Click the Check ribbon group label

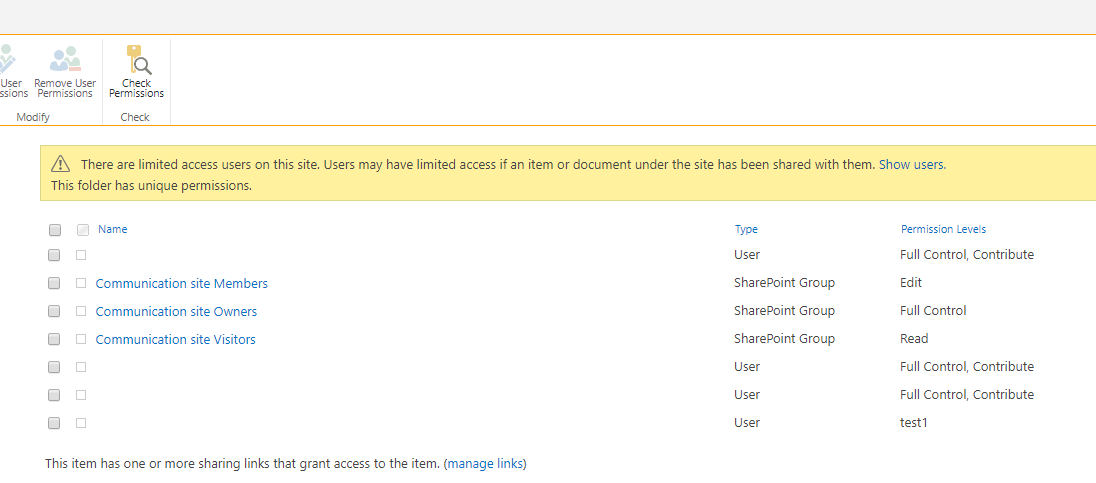click(x=135, y=117)
